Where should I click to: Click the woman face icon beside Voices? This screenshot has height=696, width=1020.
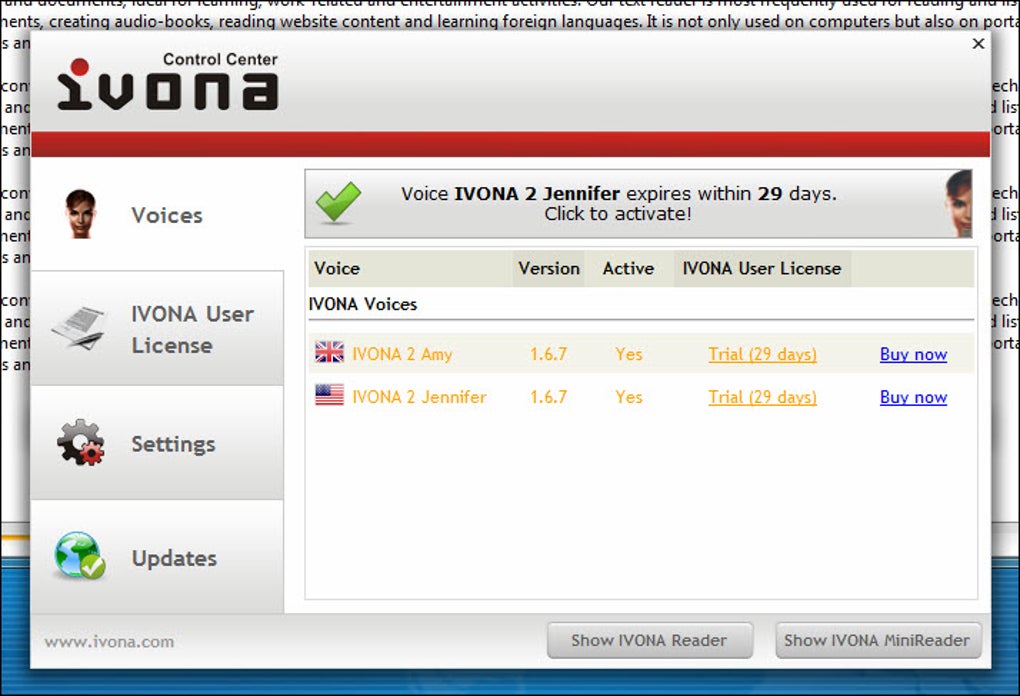tap(81, 214)
